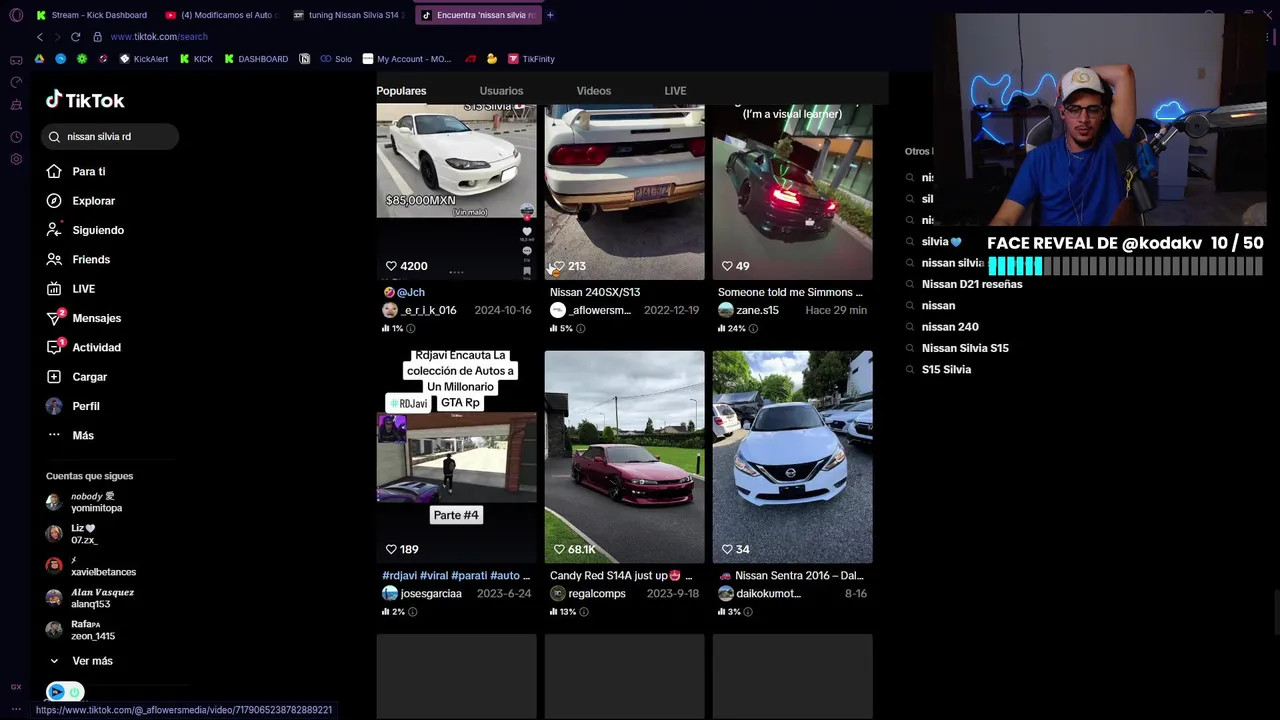Open the LIVE icon in sidebar

coord(54,289)
